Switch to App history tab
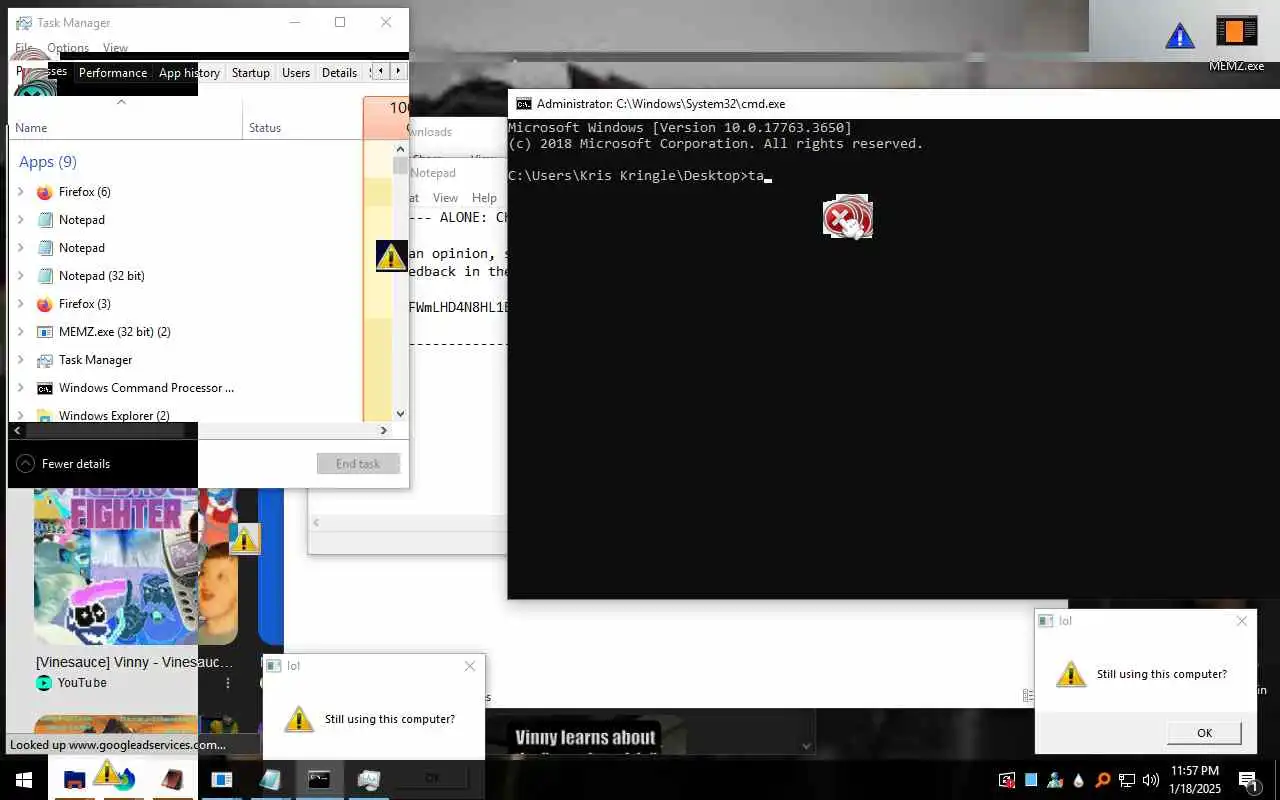 coord(189,73)
